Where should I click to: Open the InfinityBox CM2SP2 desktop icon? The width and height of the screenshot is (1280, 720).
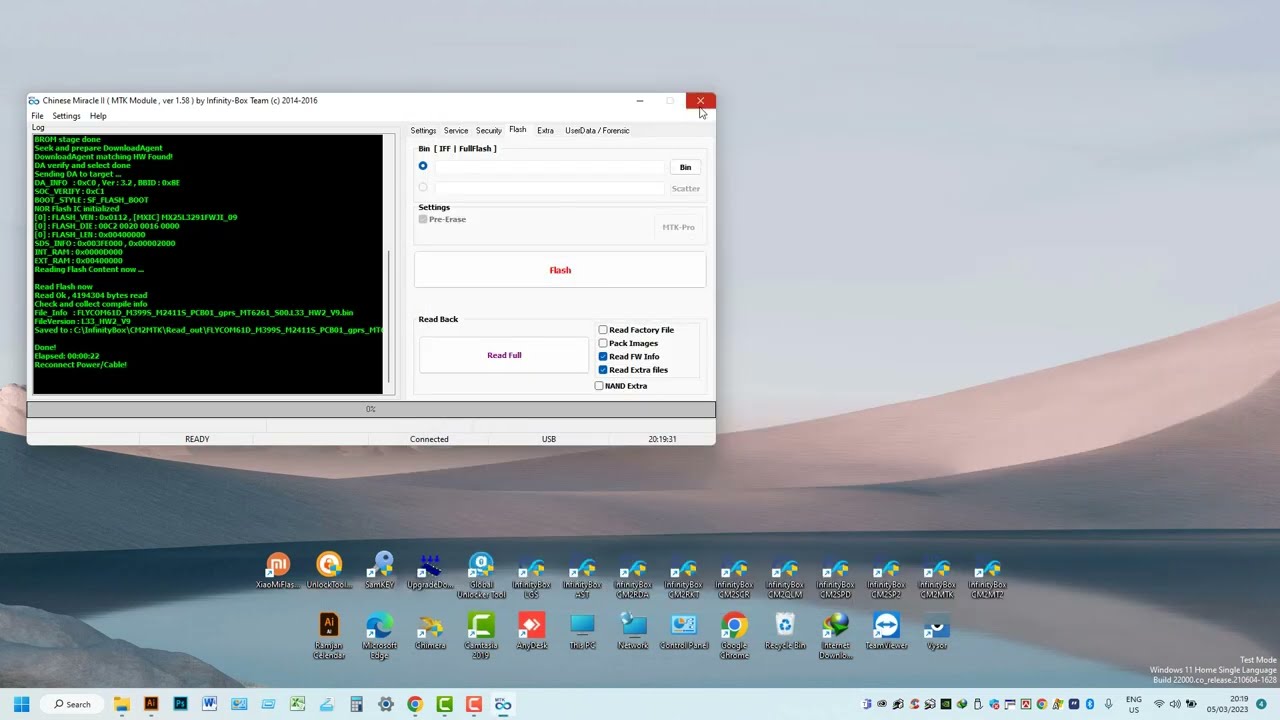click(x=887, y=576)
